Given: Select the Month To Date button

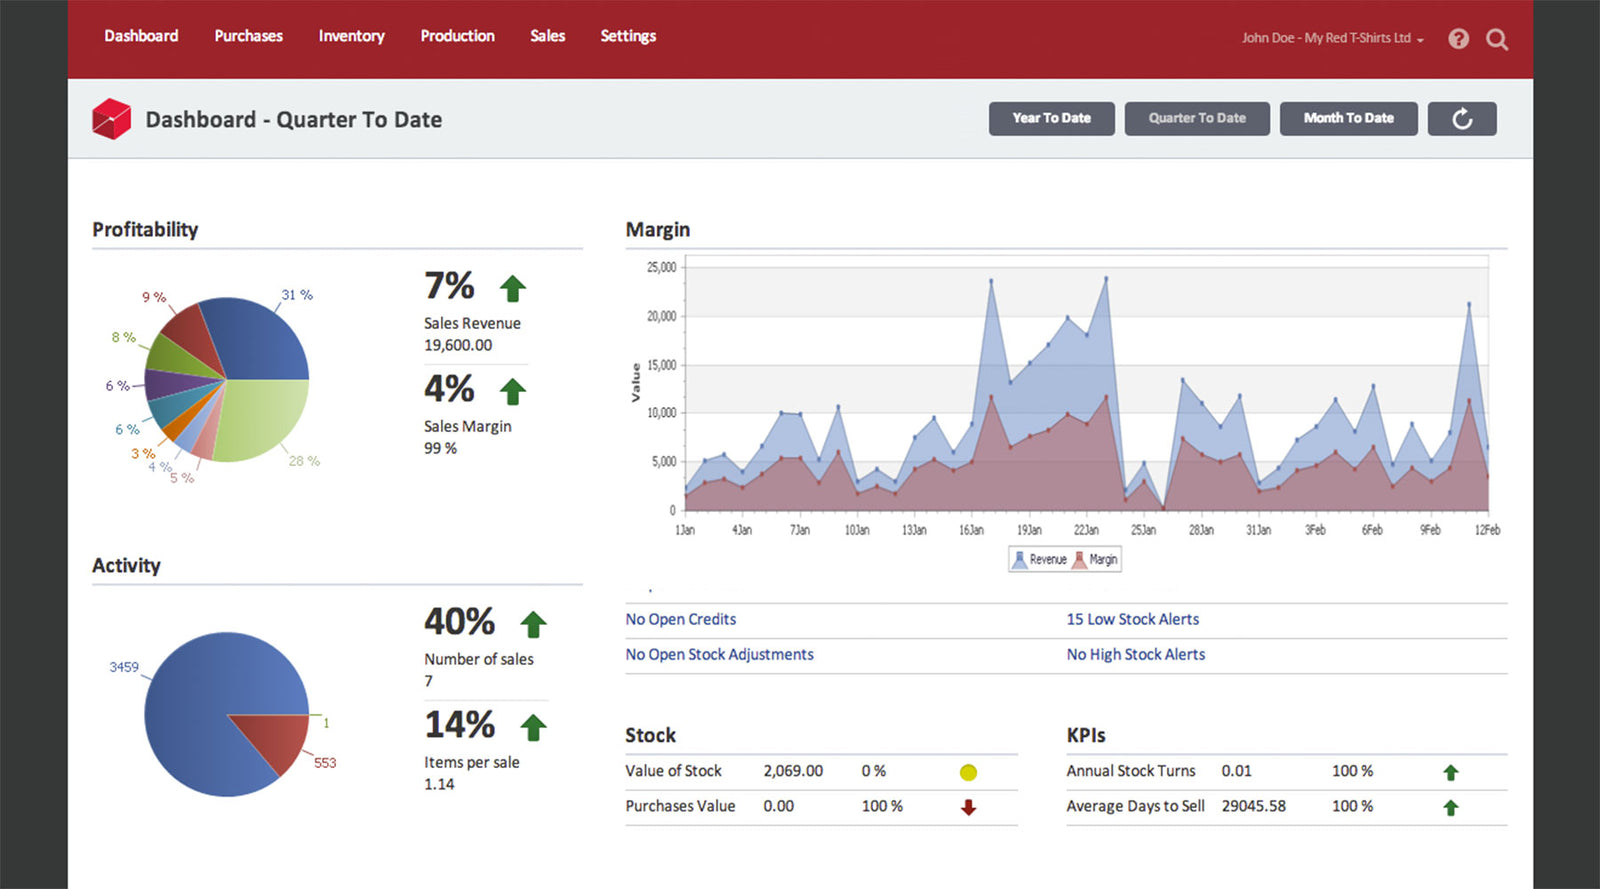Looking at the screenshot, I should [x=1348, y=118].
